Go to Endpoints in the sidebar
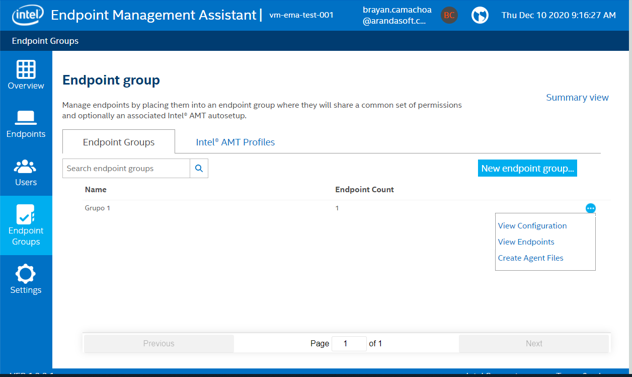The width and height of the screenshot is (632, 377). click(26, 124)
